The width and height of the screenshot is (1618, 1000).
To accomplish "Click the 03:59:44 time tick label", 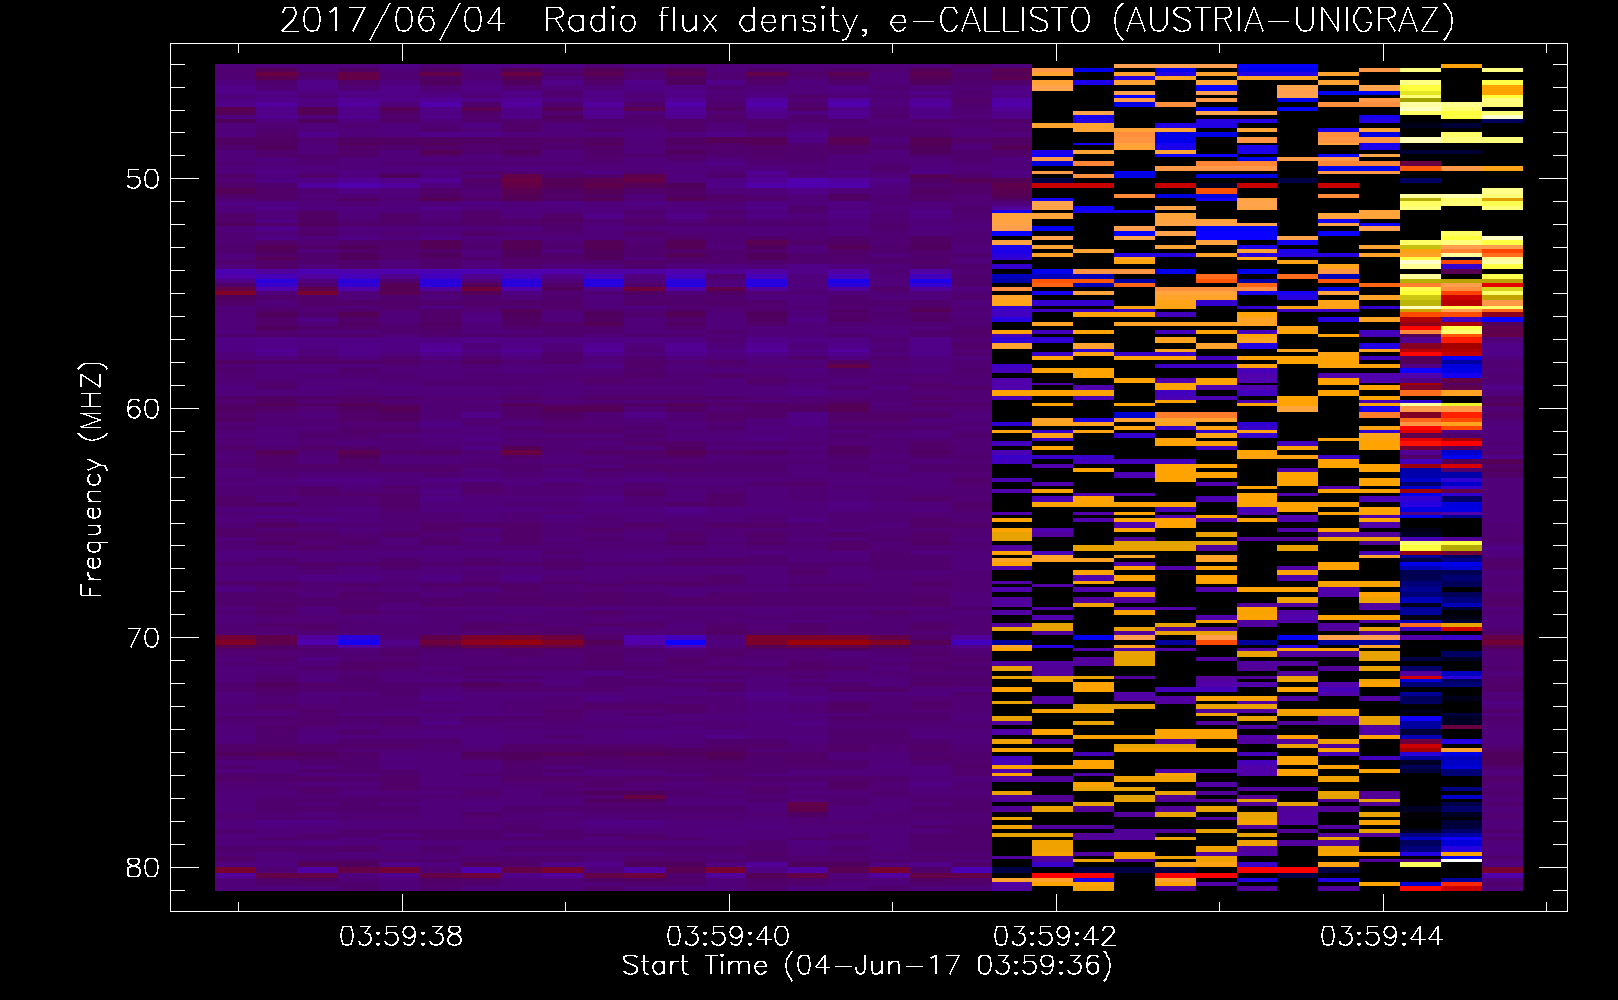I will (x=1382, y=937).
